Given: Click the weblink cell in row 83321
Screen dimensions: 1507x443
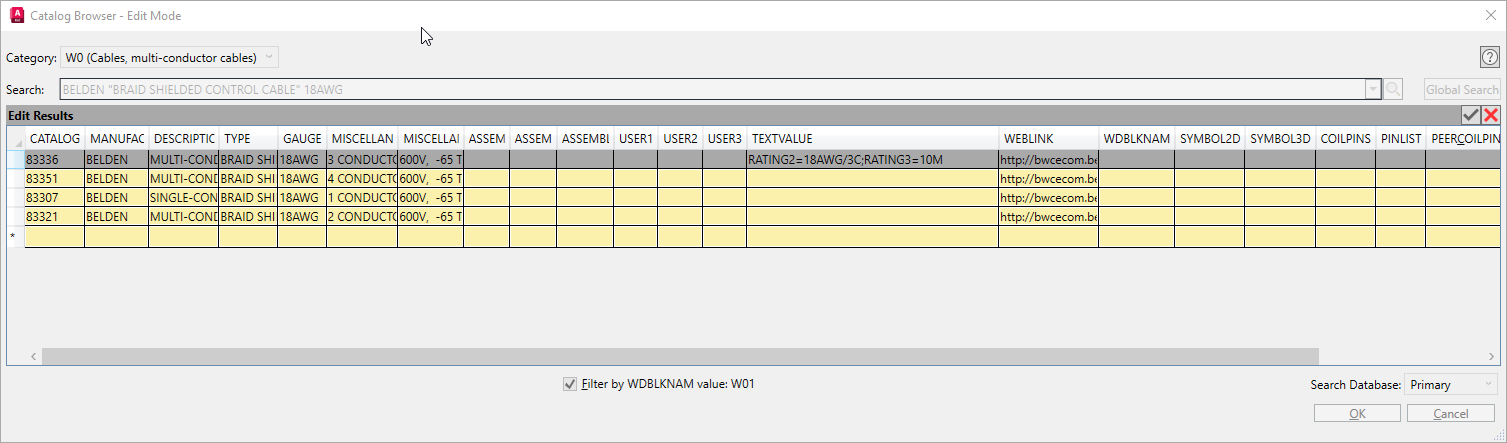Looking at the screenshot, I should click(1048, 216).
